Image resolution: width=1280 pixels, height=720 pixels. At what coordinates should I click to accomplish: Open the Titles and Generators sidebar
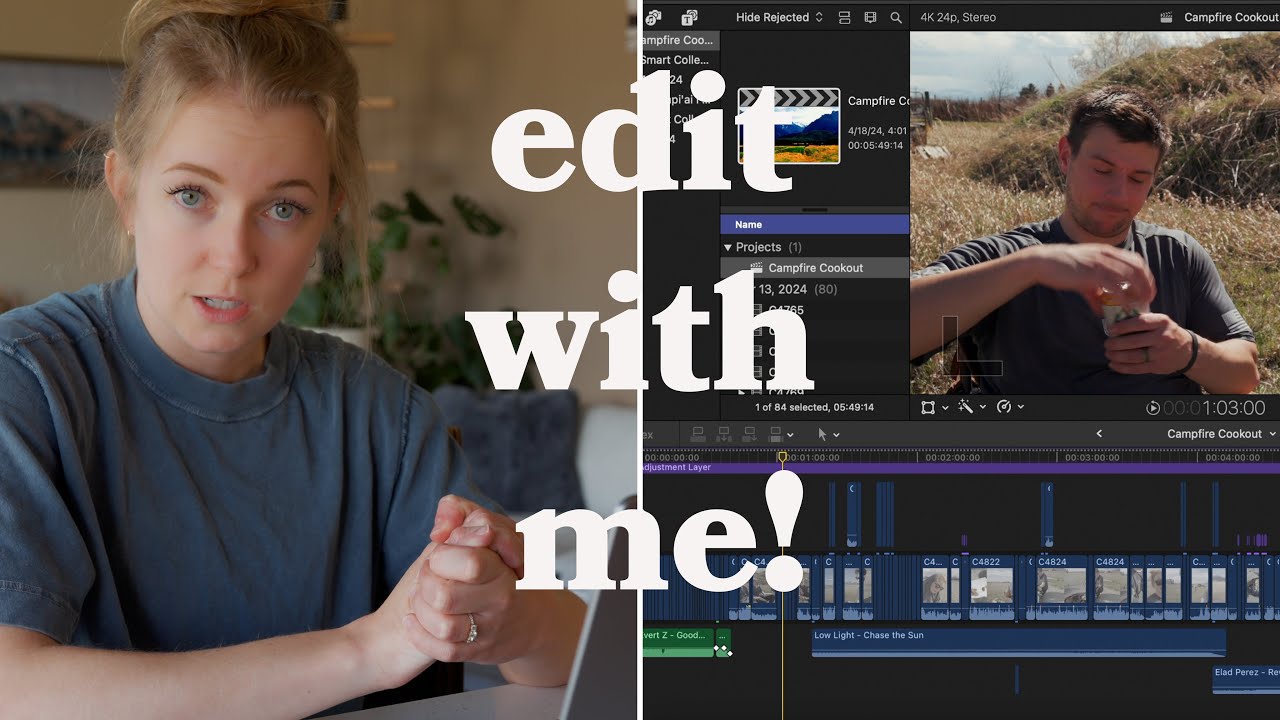tap(689, 17)
